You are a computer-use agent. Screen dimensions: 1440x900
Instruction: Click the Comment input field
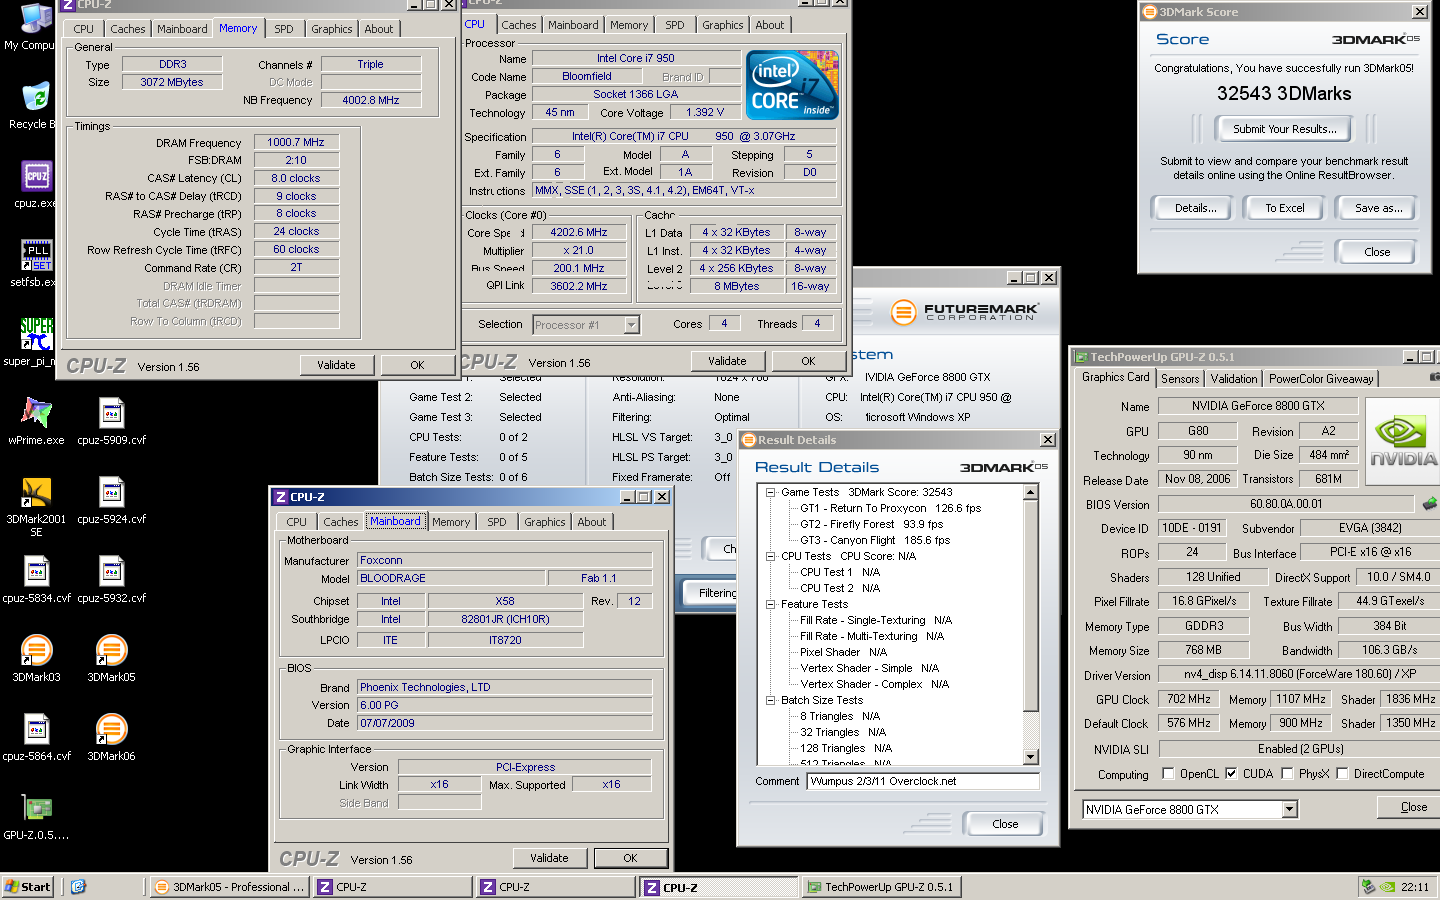923,781
